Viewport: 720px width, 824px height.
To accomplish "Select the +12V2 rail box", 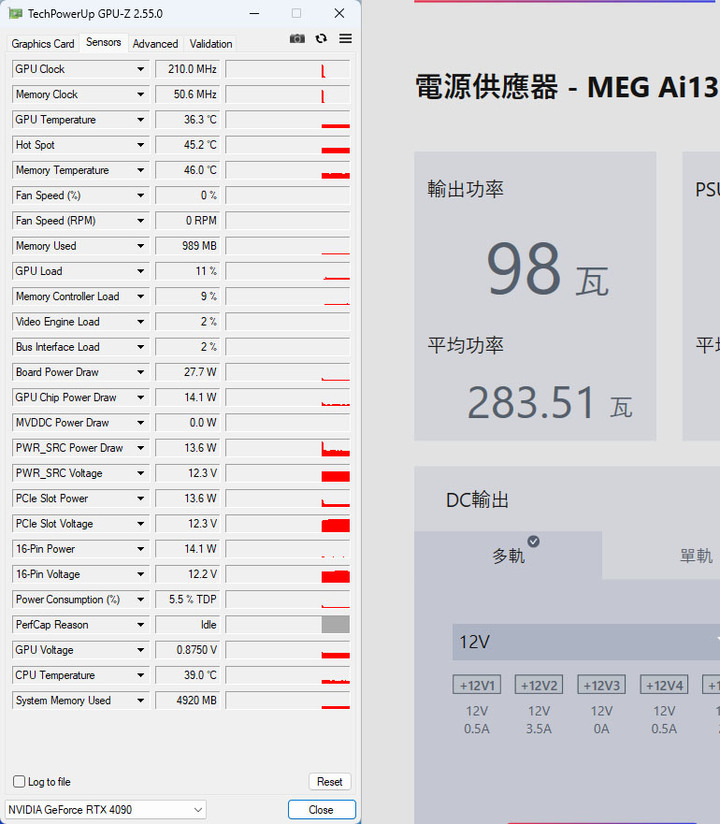I will 539,685.
